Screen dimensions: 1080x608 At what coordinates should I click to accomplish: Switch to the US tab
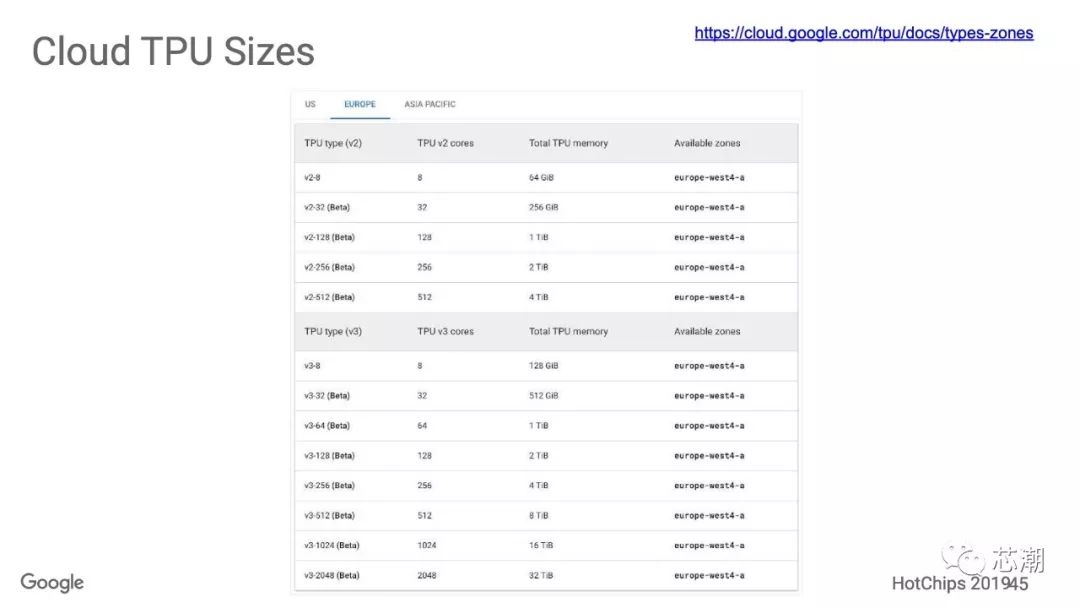[310, 104]
